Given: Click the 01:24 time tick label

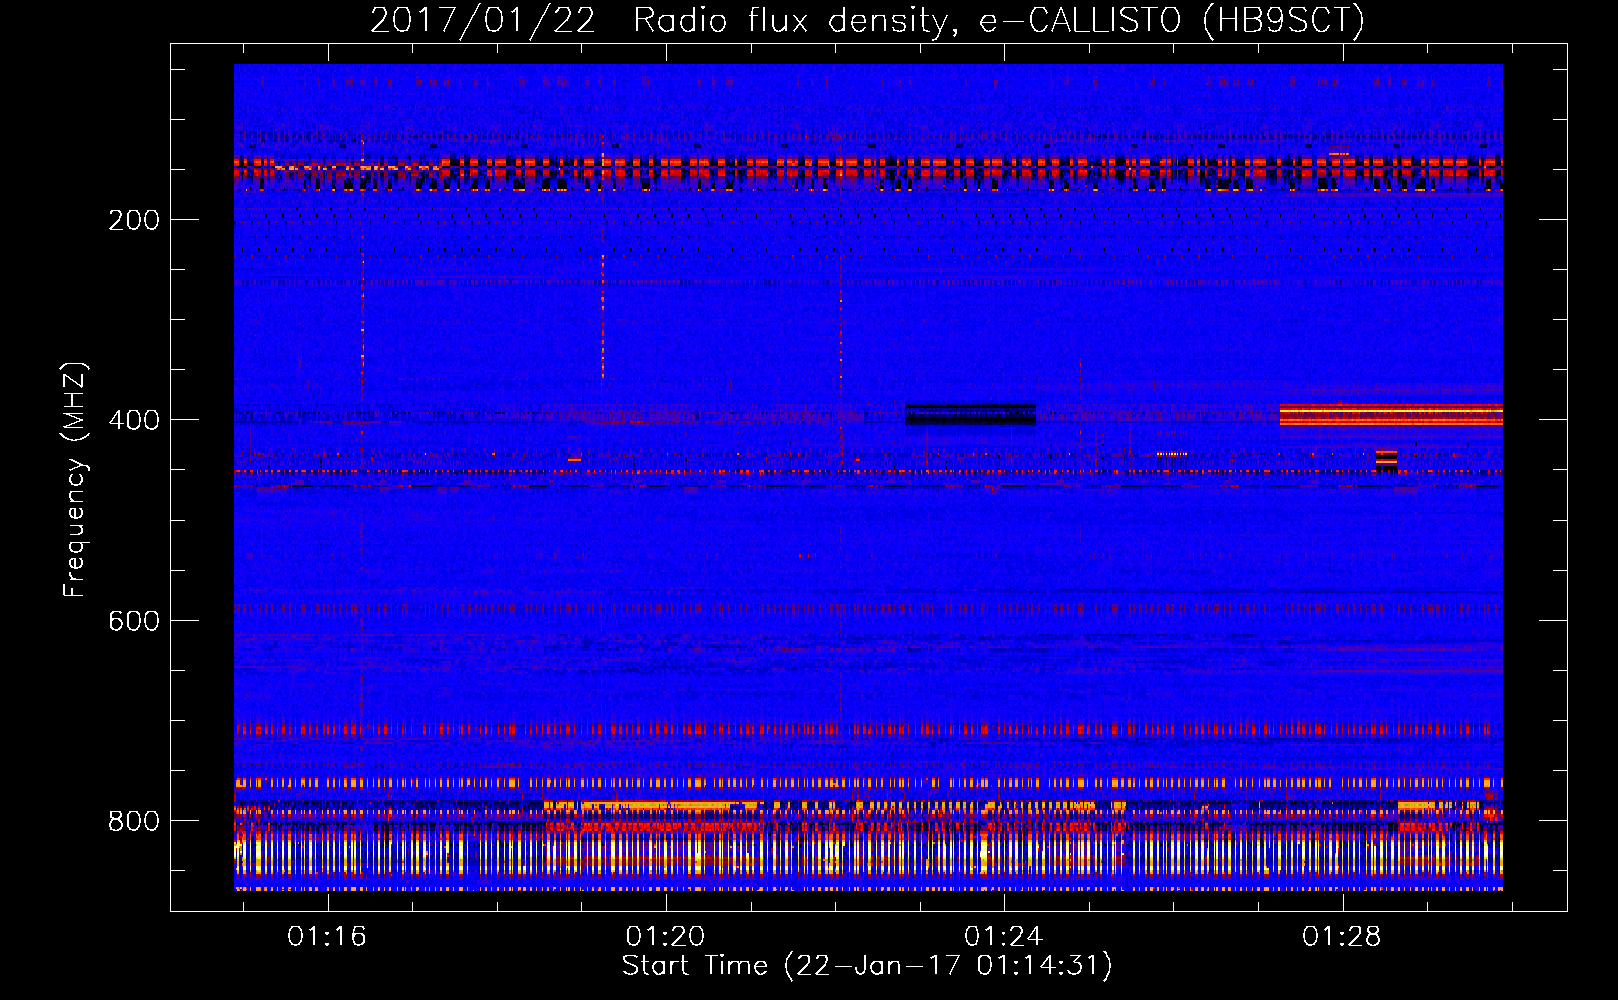Looking at the screenshot, I should 1003,936.
